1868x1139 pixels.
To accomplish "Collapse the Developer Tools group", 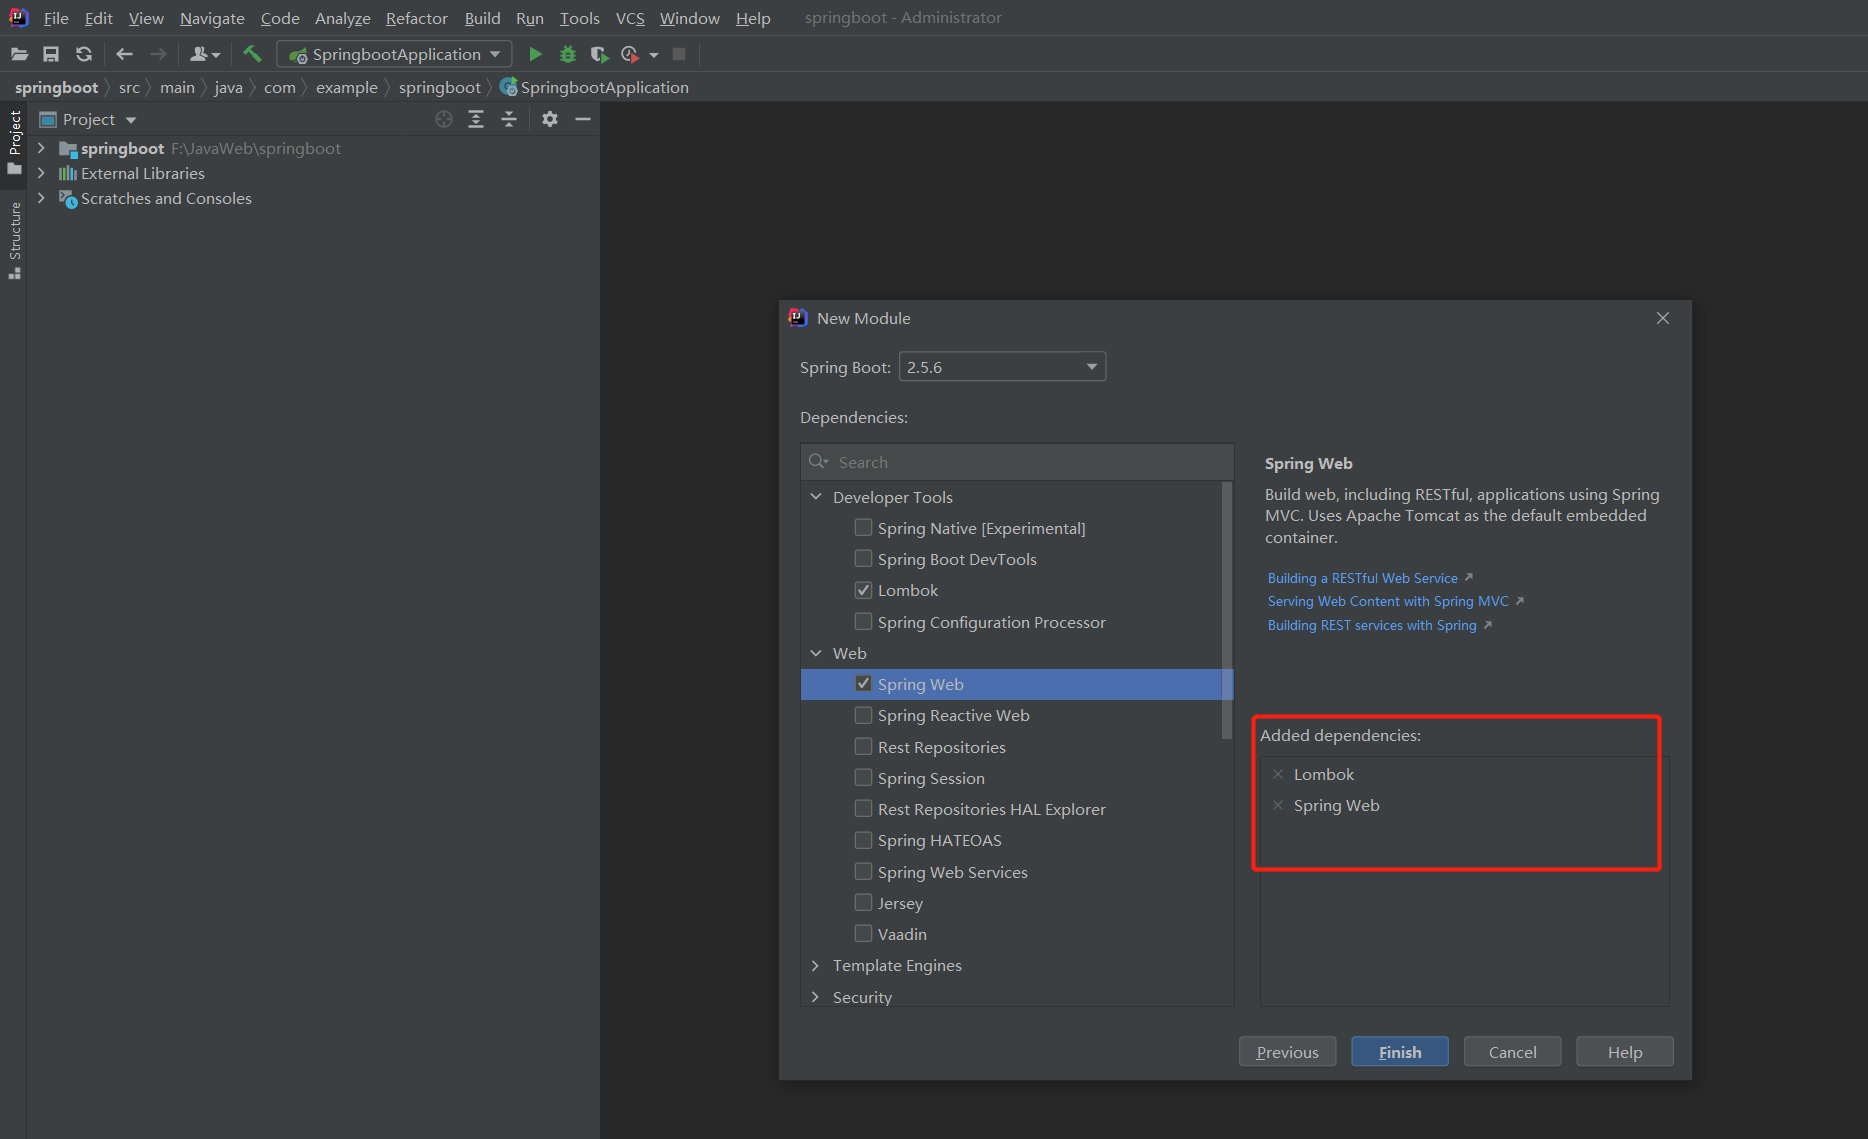I will point(816,497).
